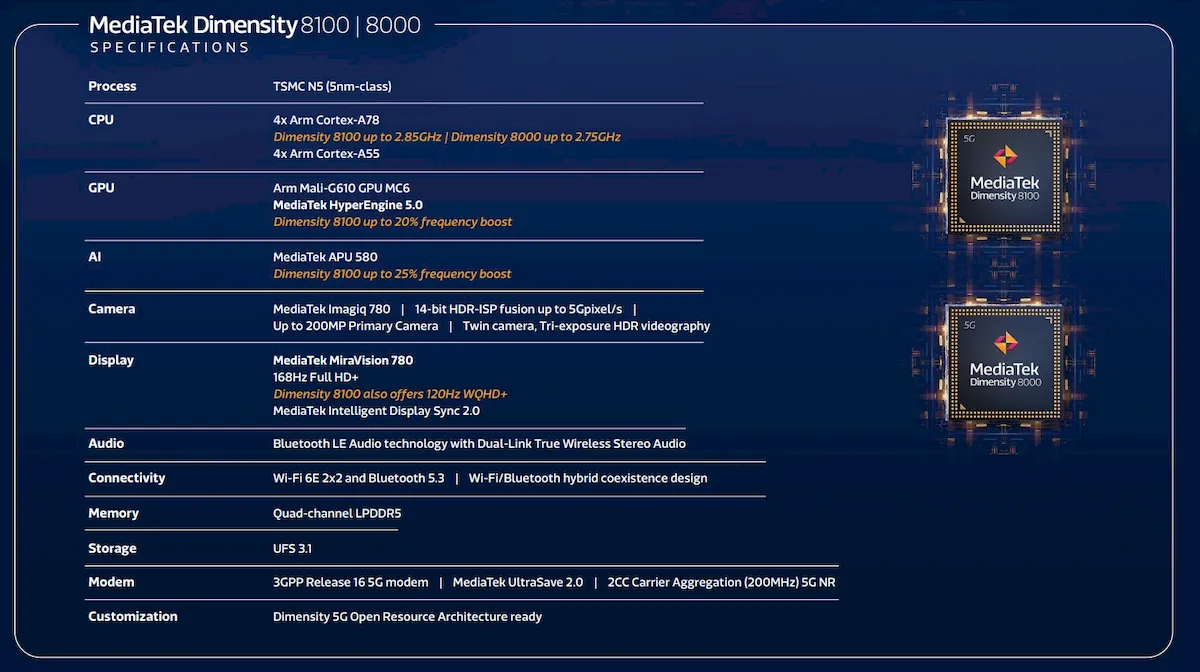Click '2CC Carrier Aggregation (200MHz) 5G NR'

coord(721,582)
